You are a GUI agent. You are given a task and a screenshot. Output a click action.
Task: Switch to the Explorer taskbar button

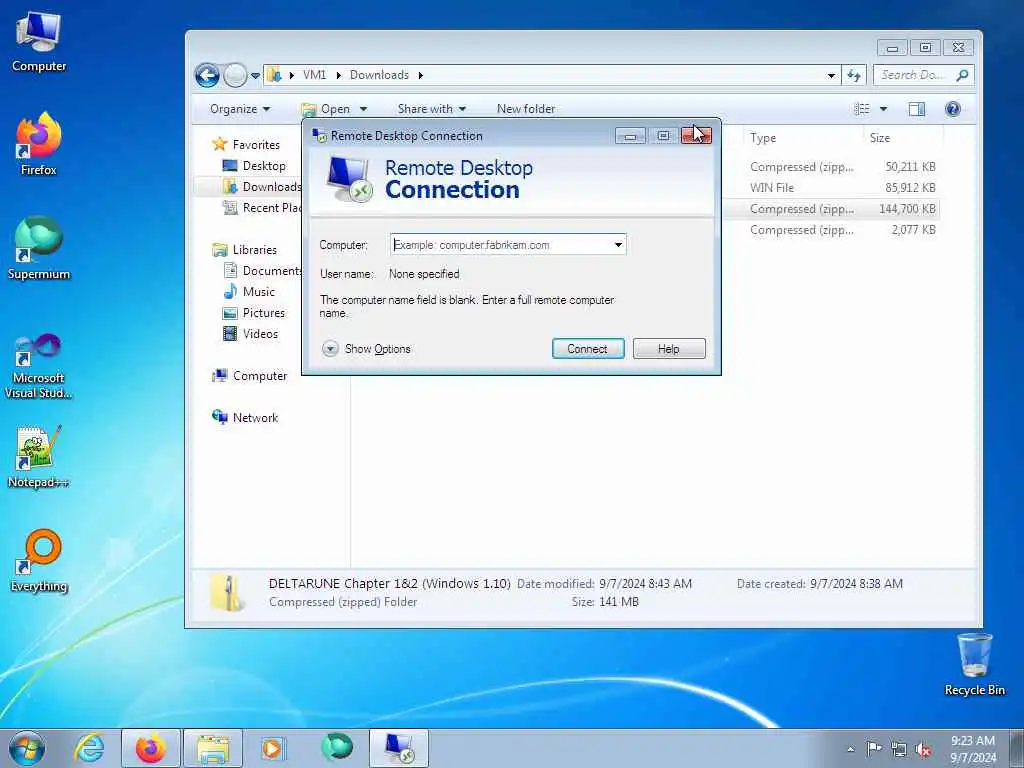[213, 748]
